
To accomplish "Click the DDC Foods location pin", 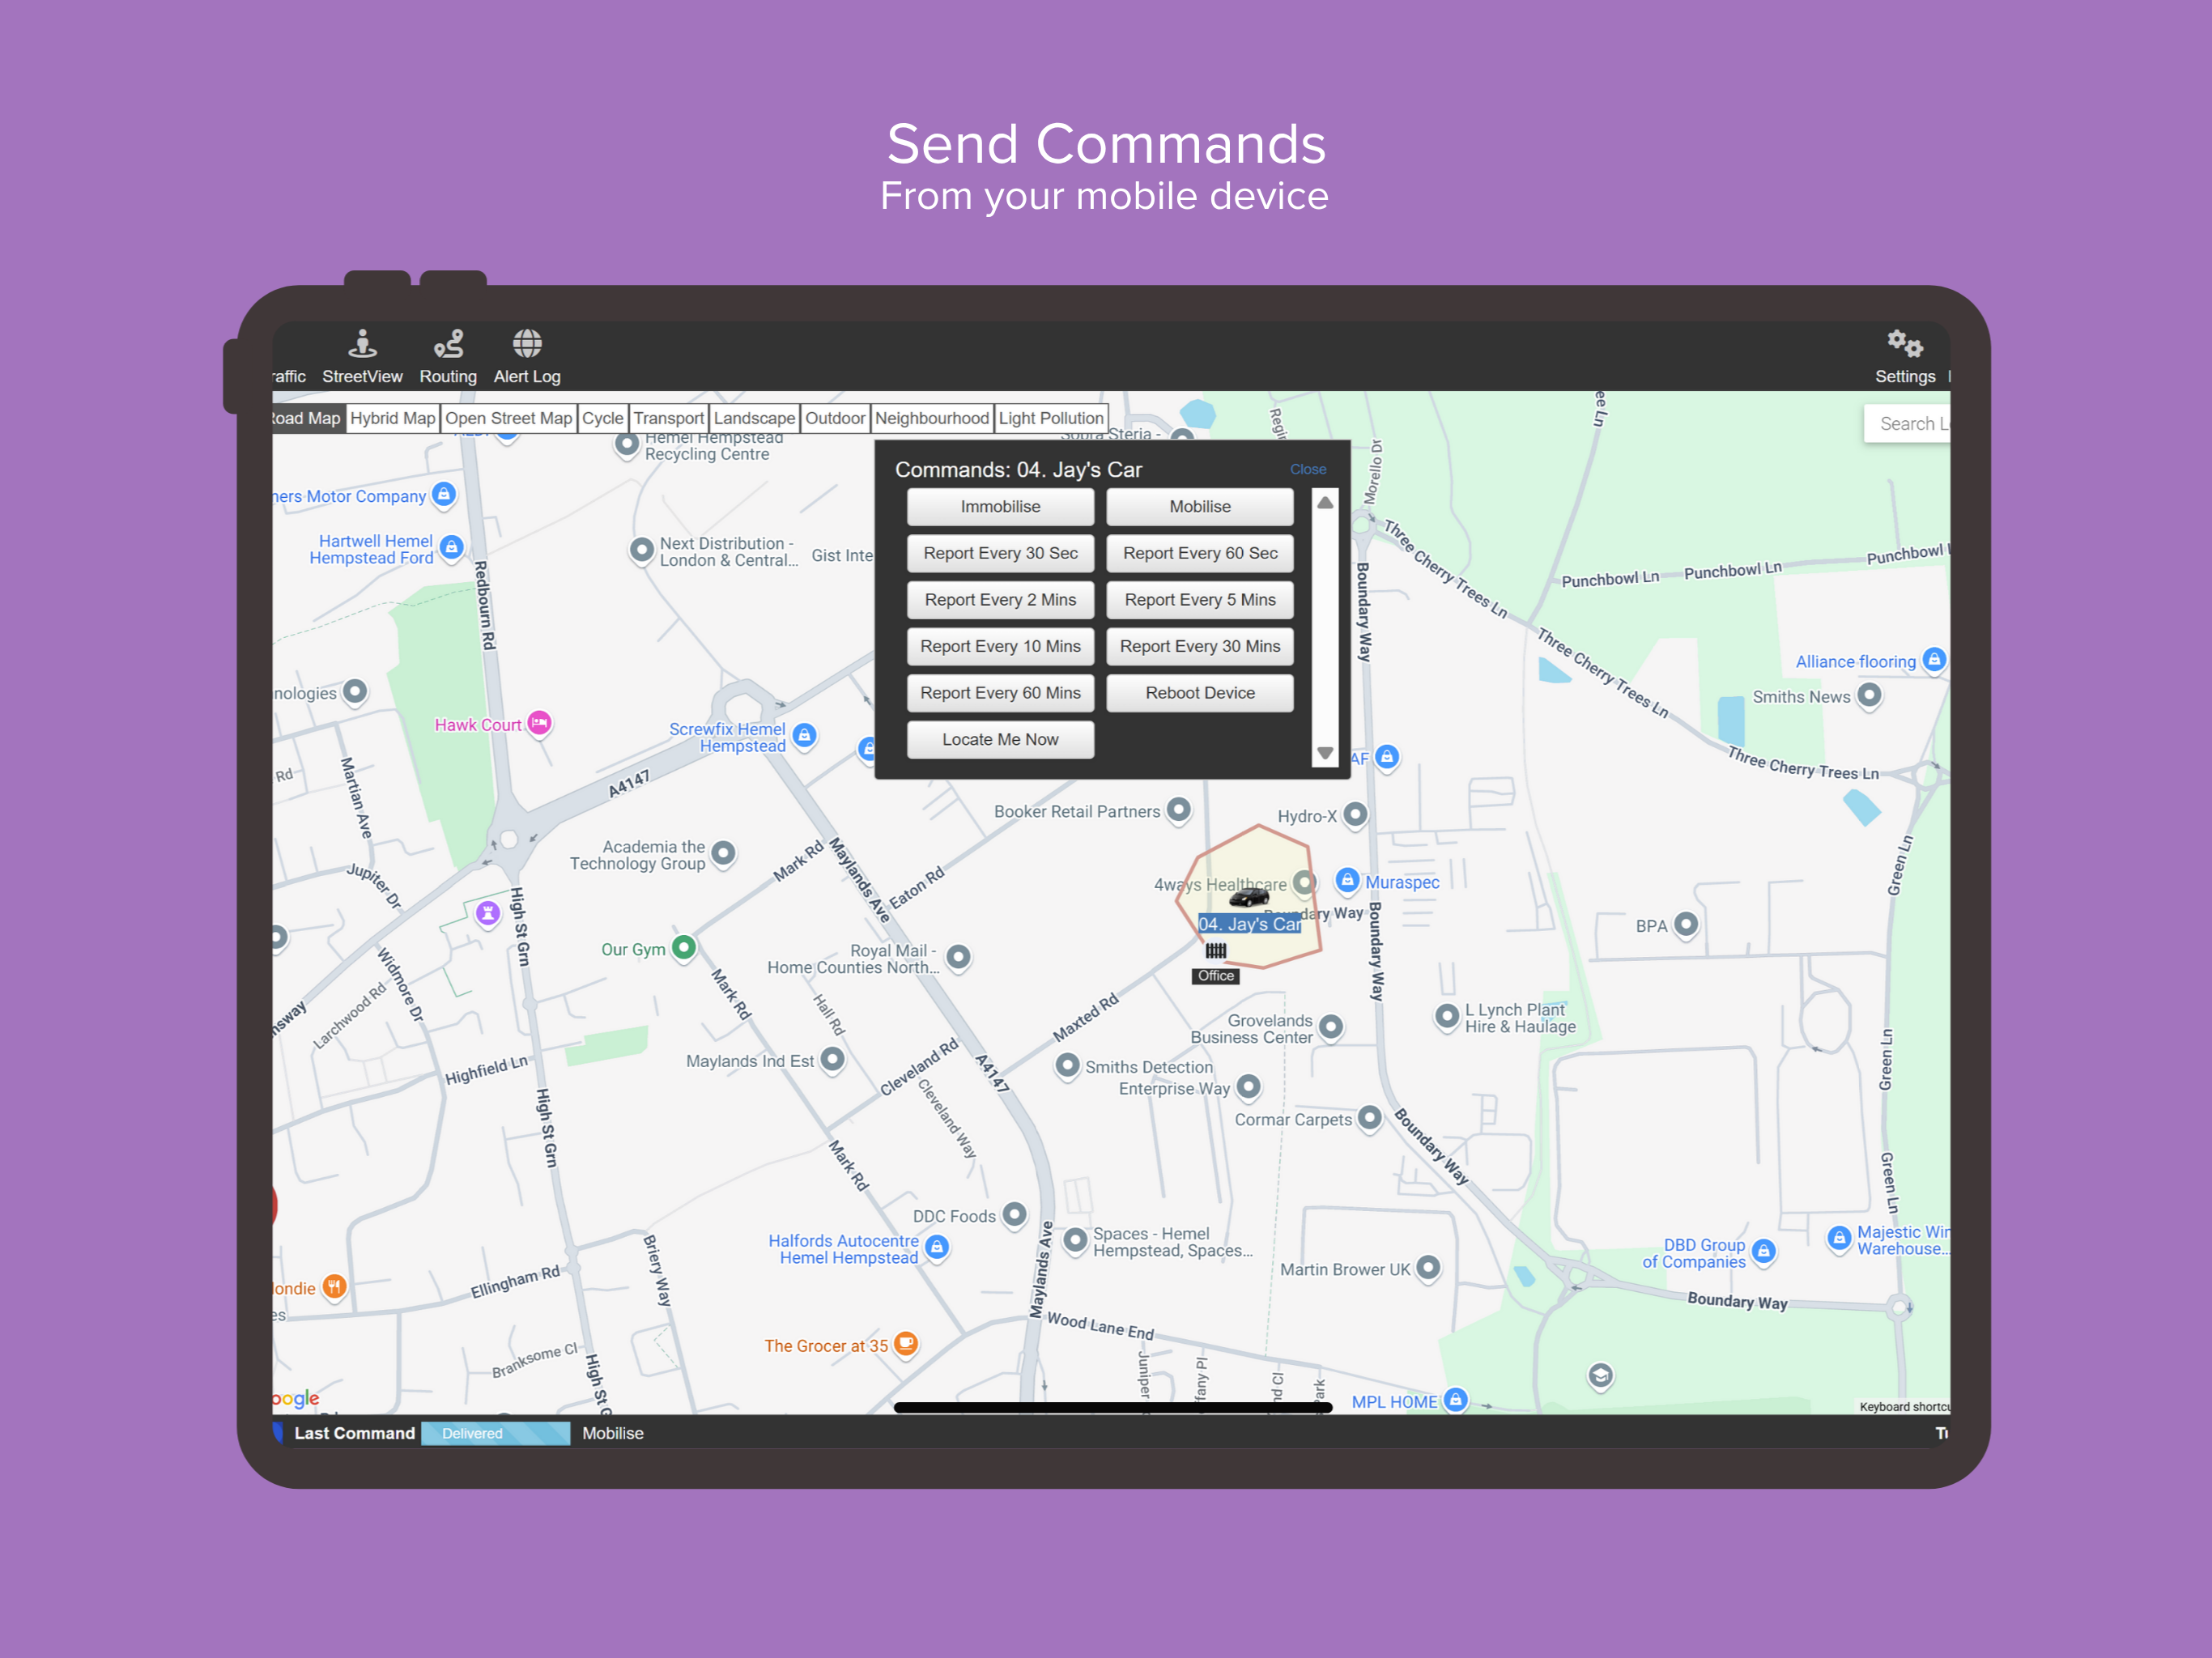I will (x=1015, y=1214).
